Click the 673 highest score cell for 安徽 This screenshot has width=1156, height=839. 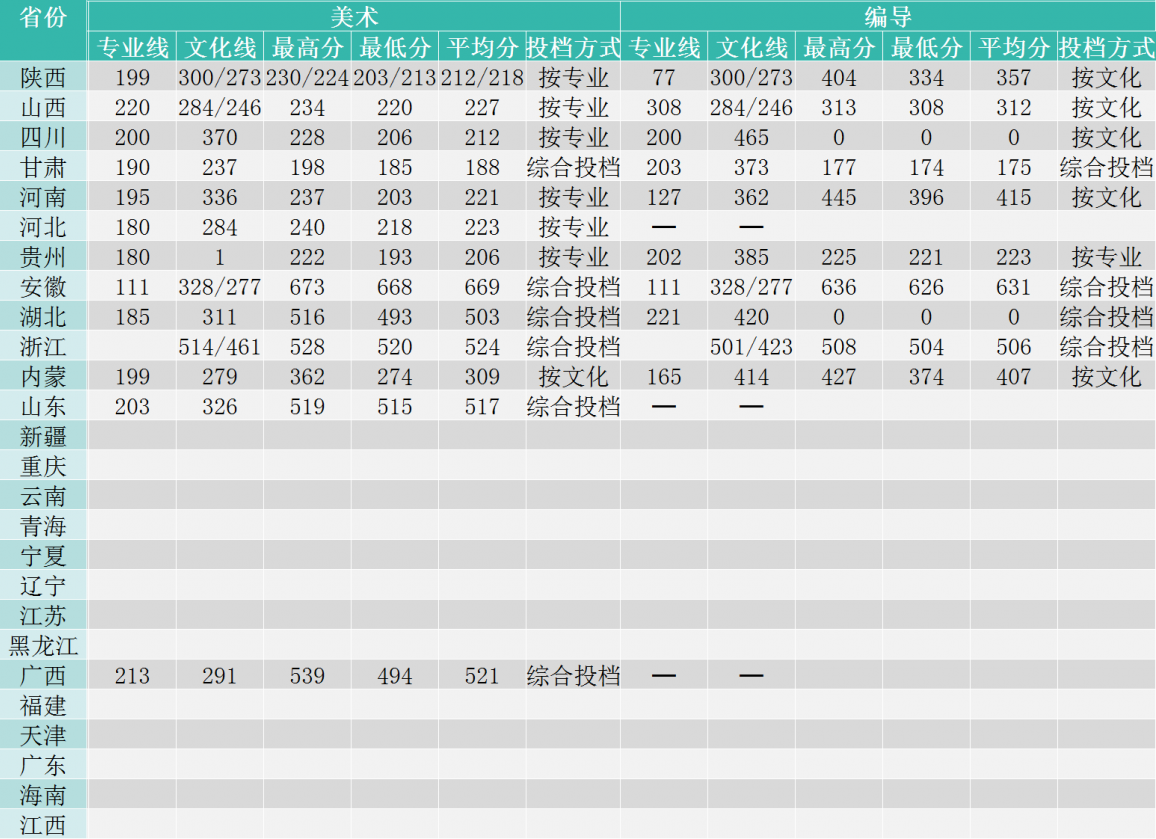point(307,288)
